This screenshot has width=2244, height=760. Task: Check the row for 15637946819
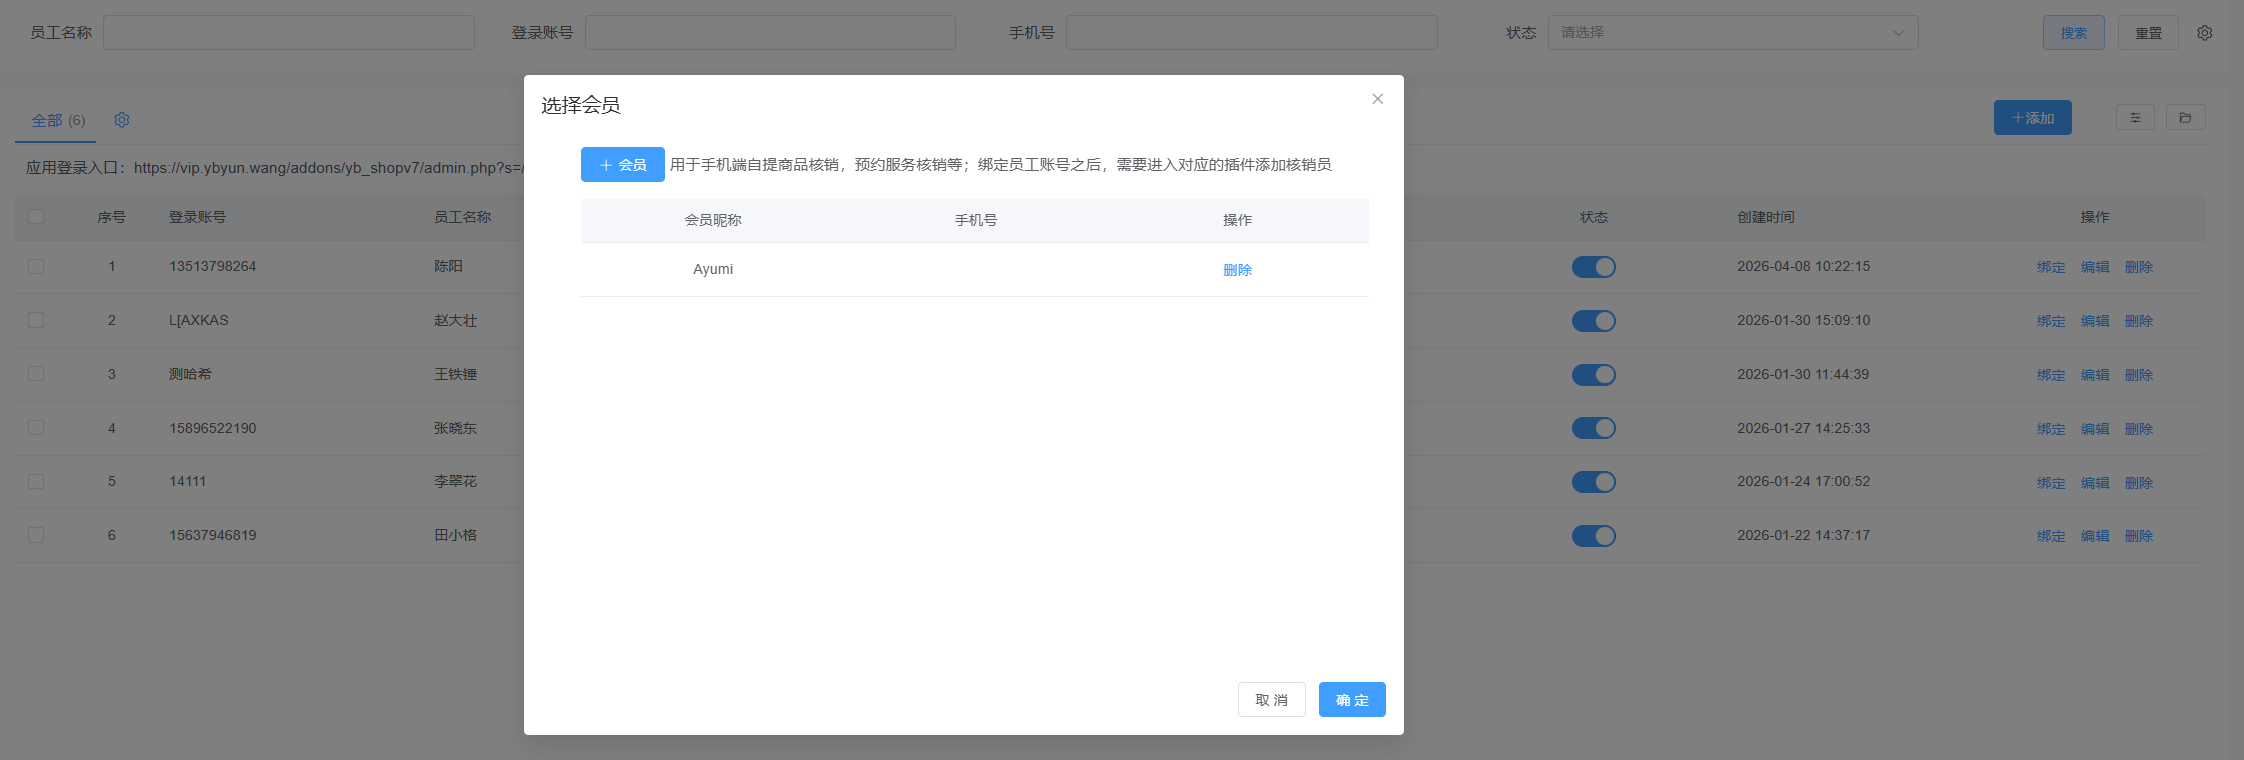(x=36, y=535)
